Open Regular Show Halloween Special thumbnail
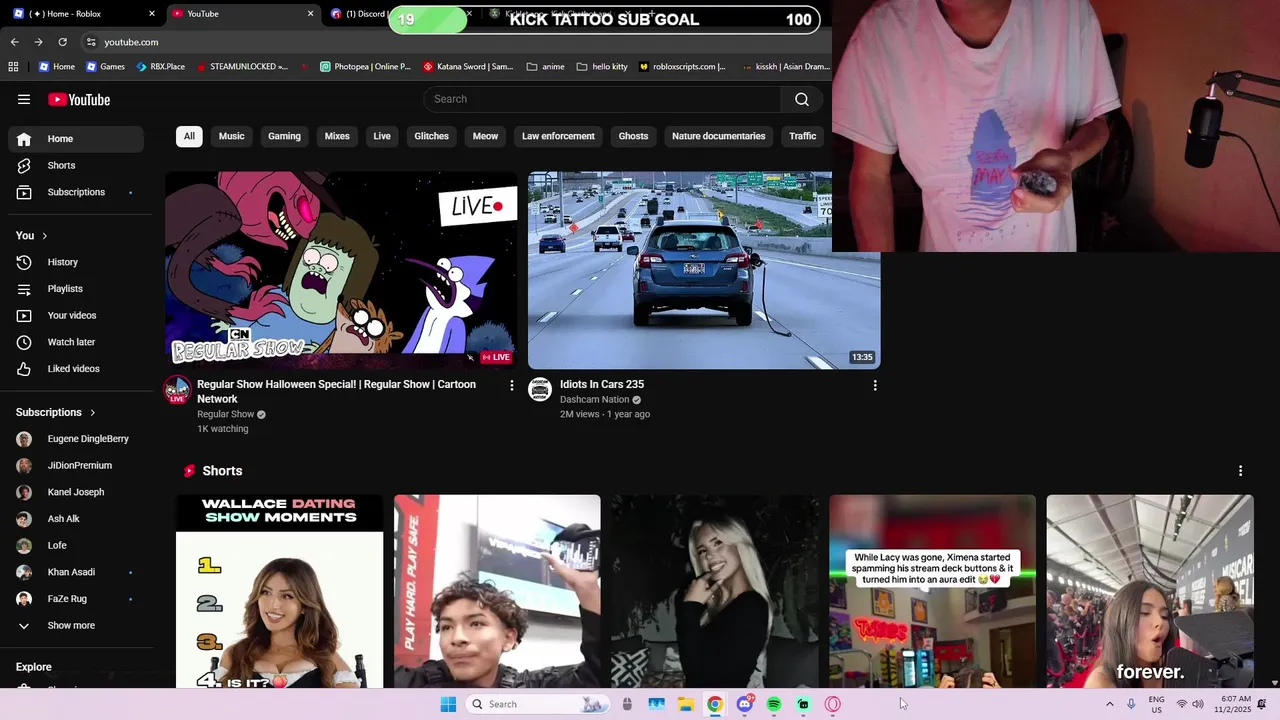The image size is (1280, 720). [x=341, y=270]
